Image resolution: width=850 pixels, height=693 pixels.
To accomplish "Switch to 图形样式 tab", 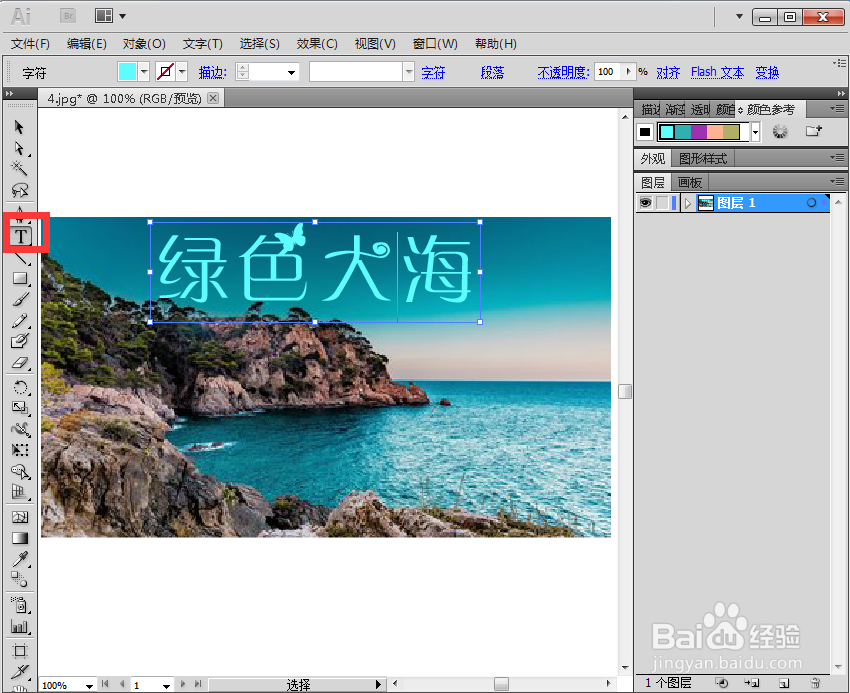I will pyautogui.click(x=703, y=158).
